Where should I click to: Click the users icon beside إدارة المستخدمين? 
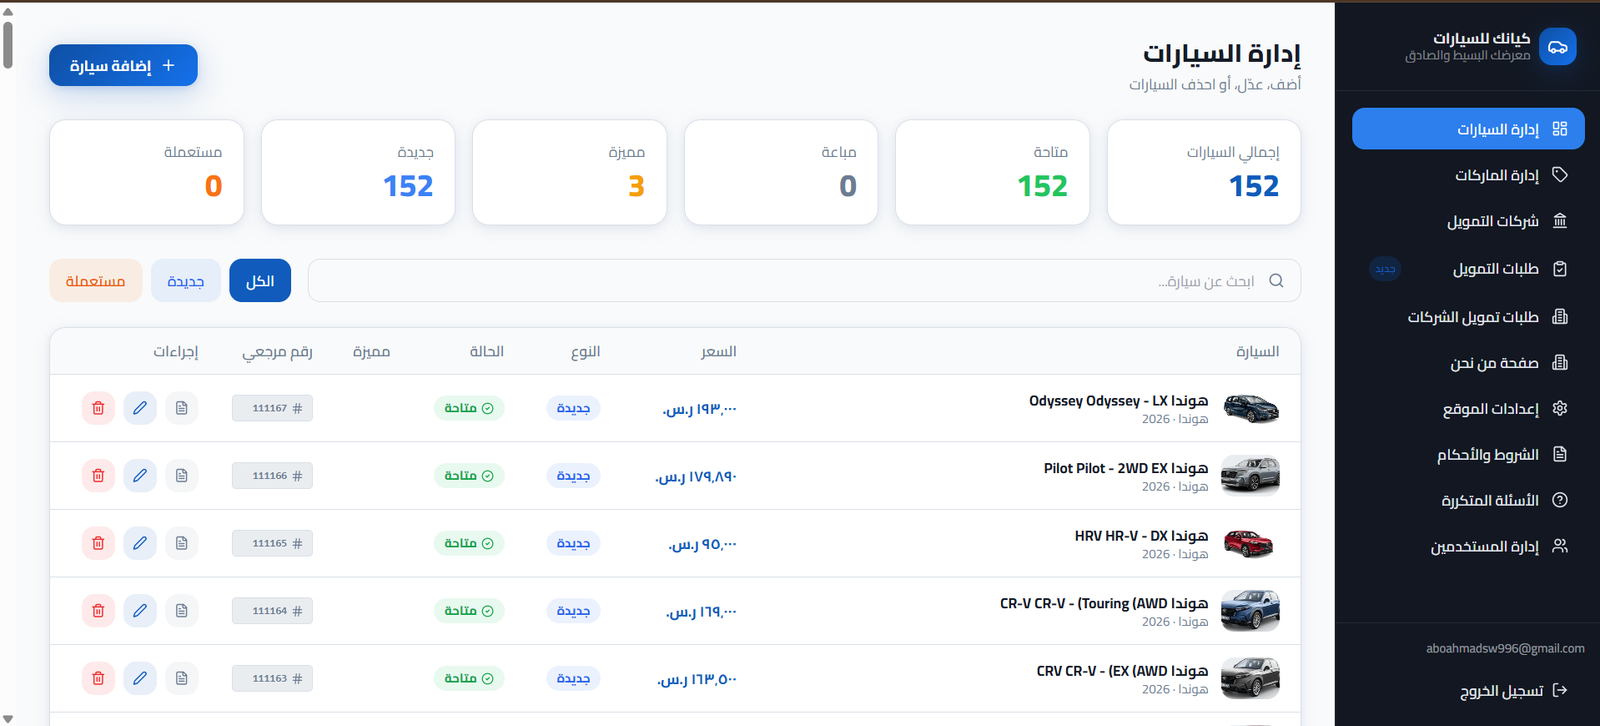click(1560, 546)
